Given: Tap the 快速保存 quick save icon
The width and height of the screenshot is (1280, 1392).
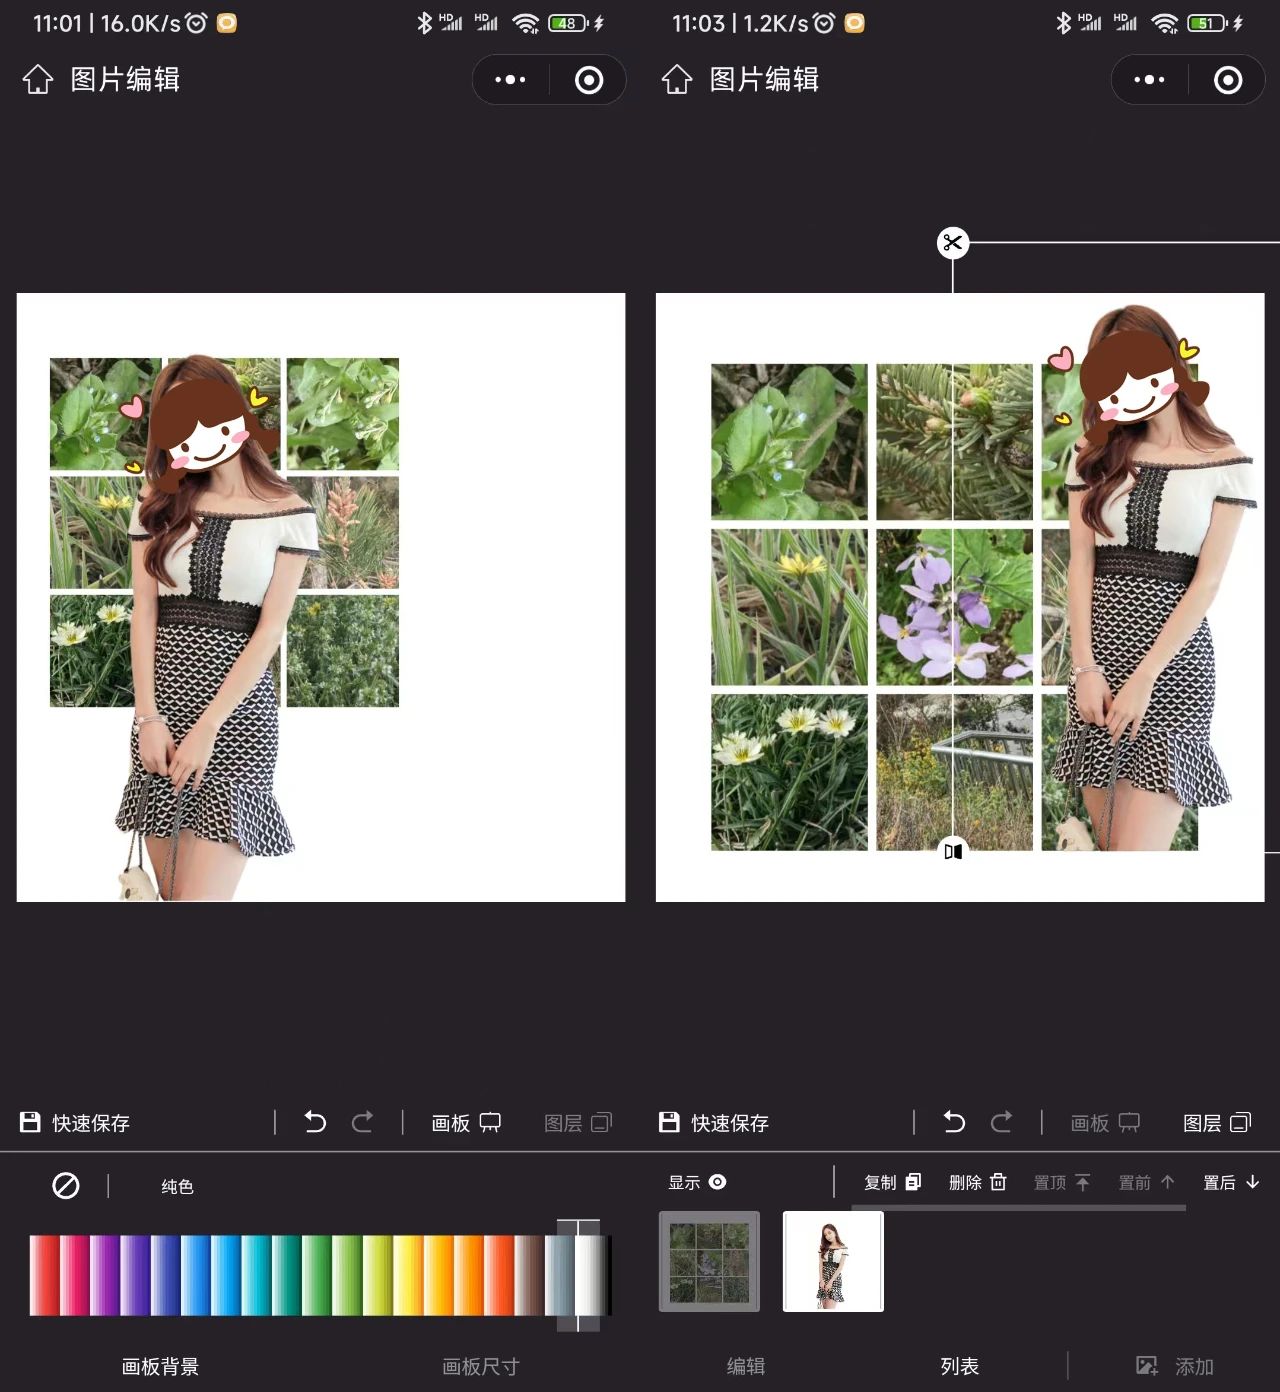Looking at the screenshot, I should coord(29,1122).
